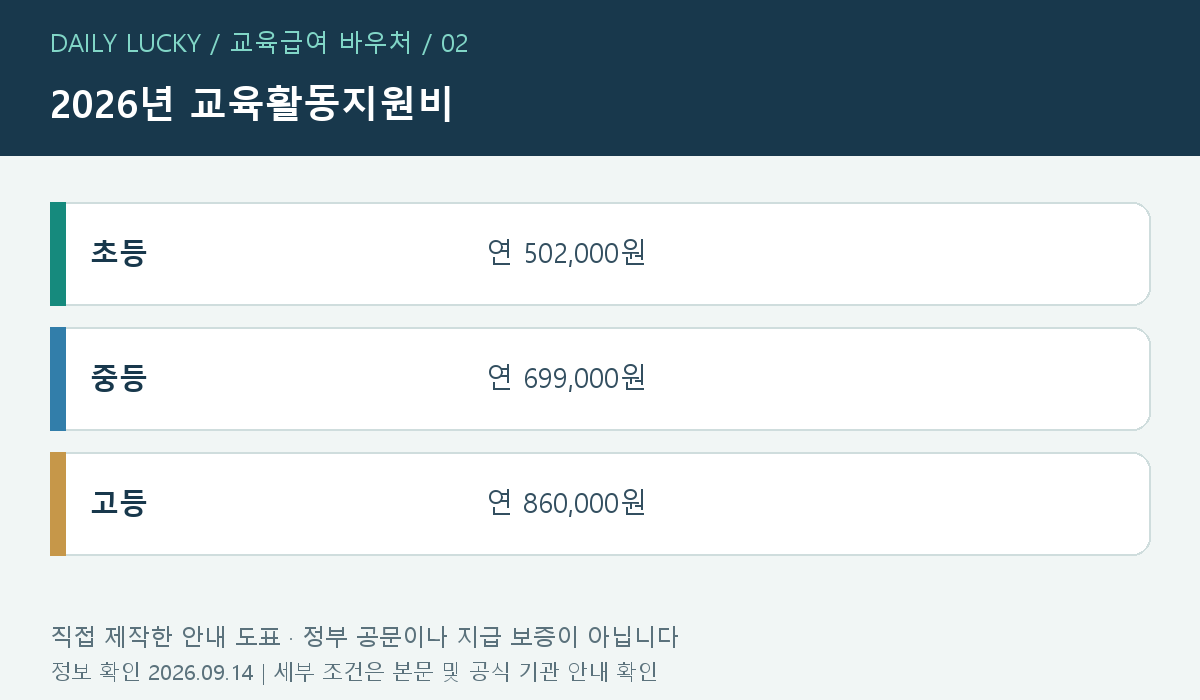Image resolution: width=1200 pixels, height=700 pixels.
Task: Click the green color bar on 초등 card
Action: pyautogui.click(x=58, y=254)
